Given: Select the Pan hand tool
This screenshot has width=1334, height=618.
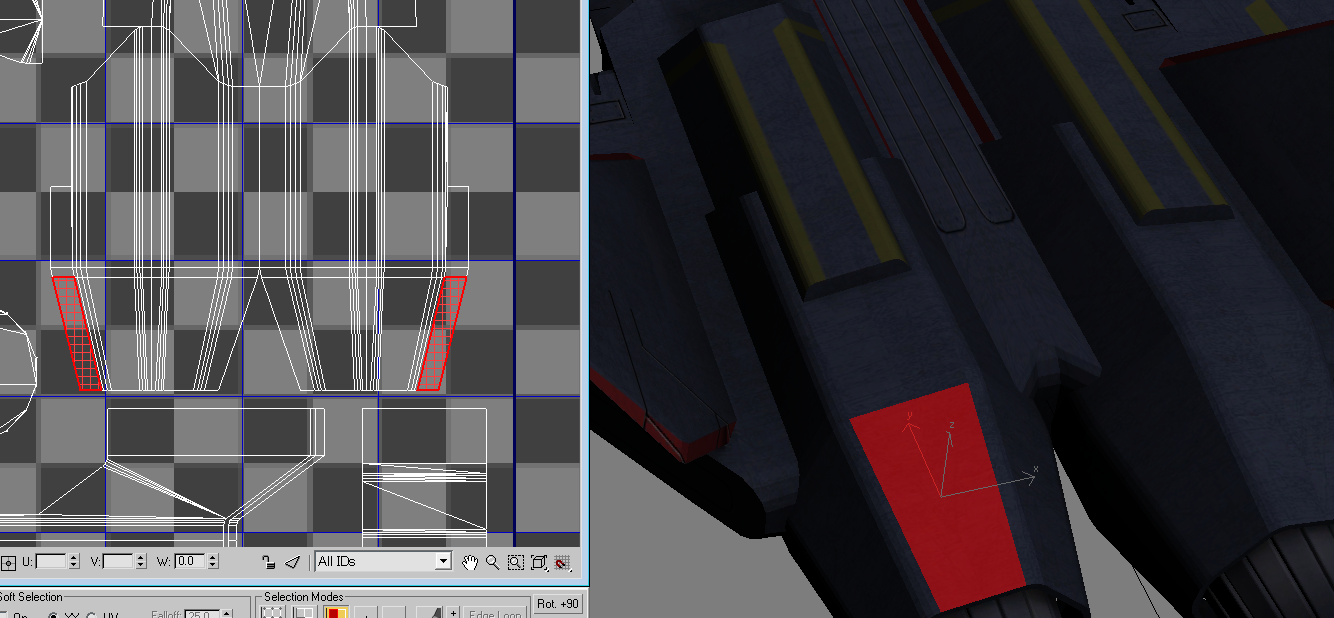Looking at the screenshot, I should pos(470,562).
